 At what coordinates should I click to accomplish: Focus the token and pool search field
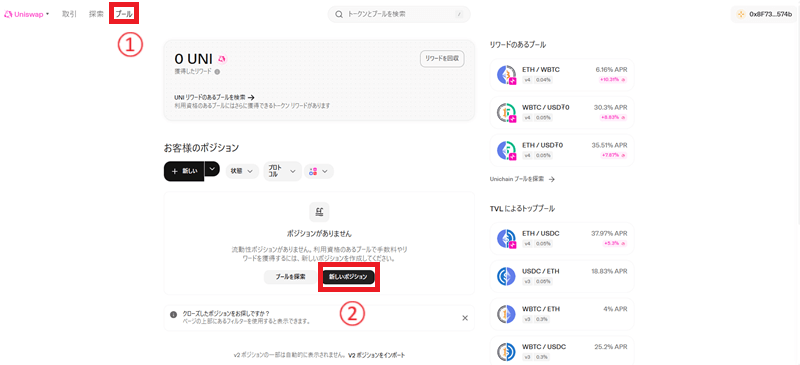click(x=399, y=14)
